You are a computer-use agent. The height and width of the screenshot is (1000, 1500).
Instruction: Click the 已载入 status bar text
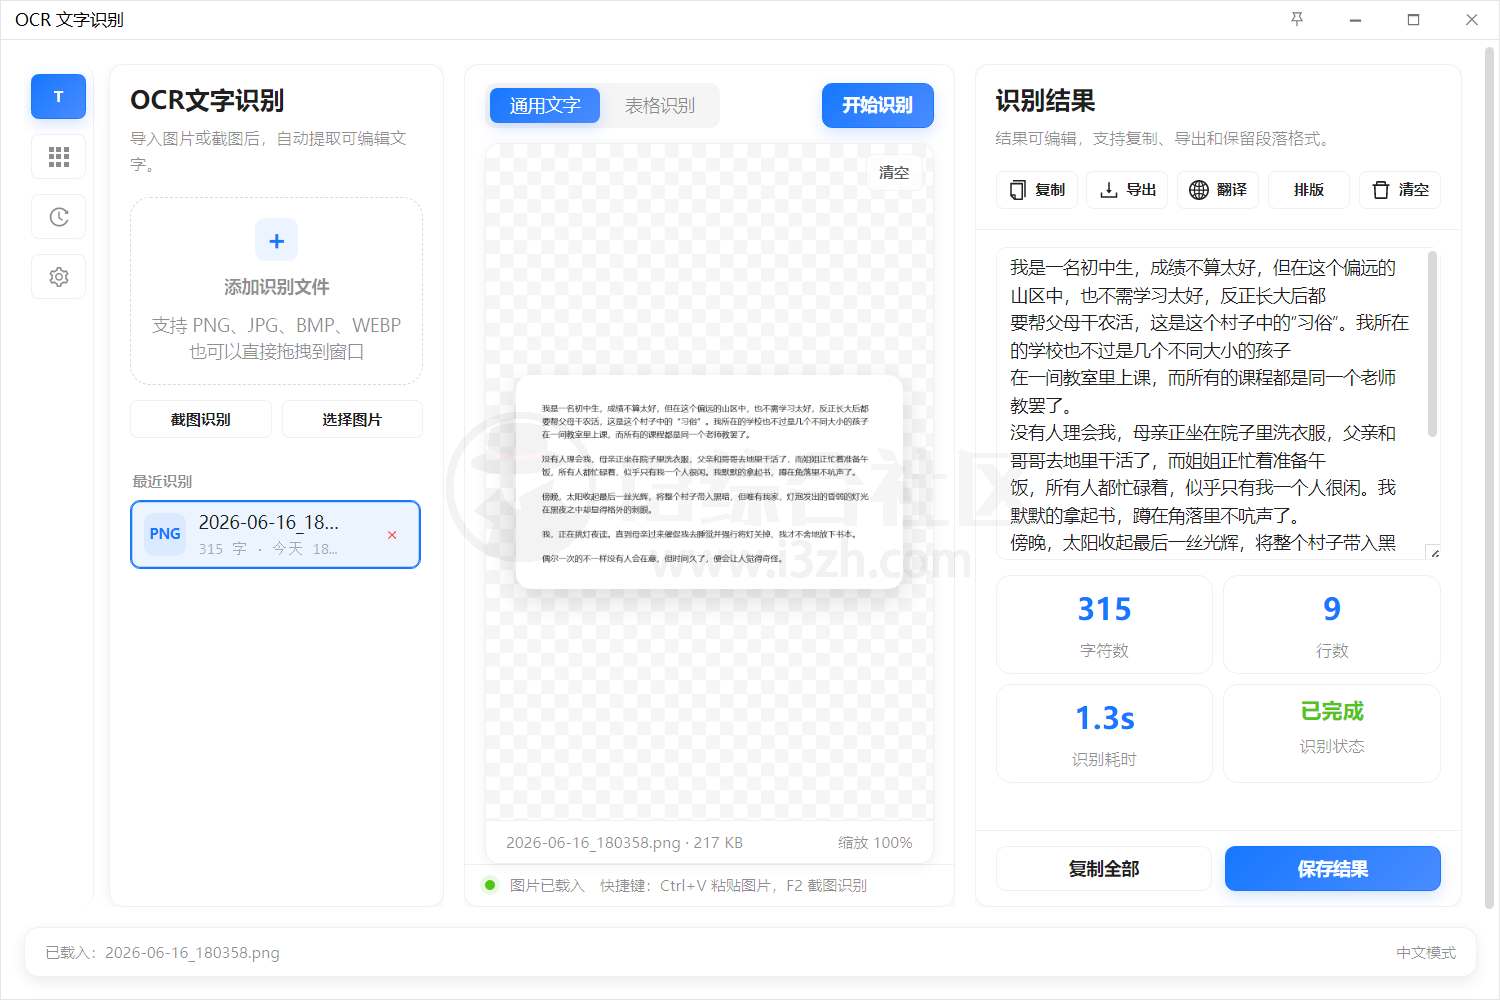tap(162, 953)
